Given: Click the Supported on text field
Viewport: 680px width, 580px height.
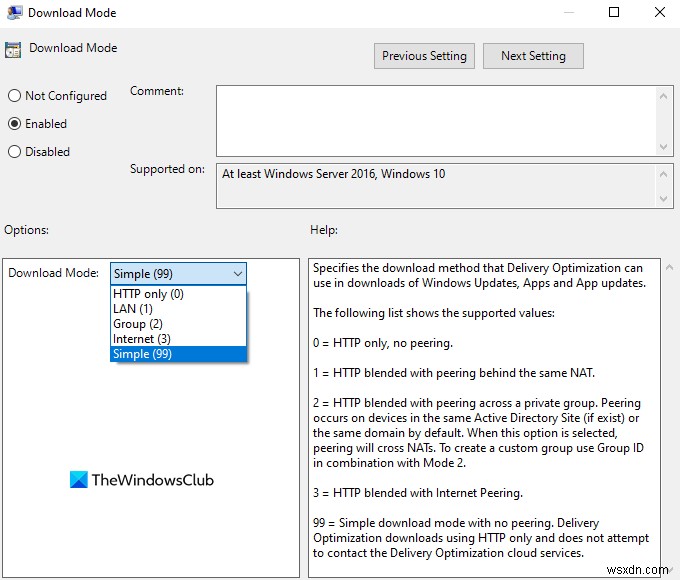Looking at the screenshot, I should (436, 186).
